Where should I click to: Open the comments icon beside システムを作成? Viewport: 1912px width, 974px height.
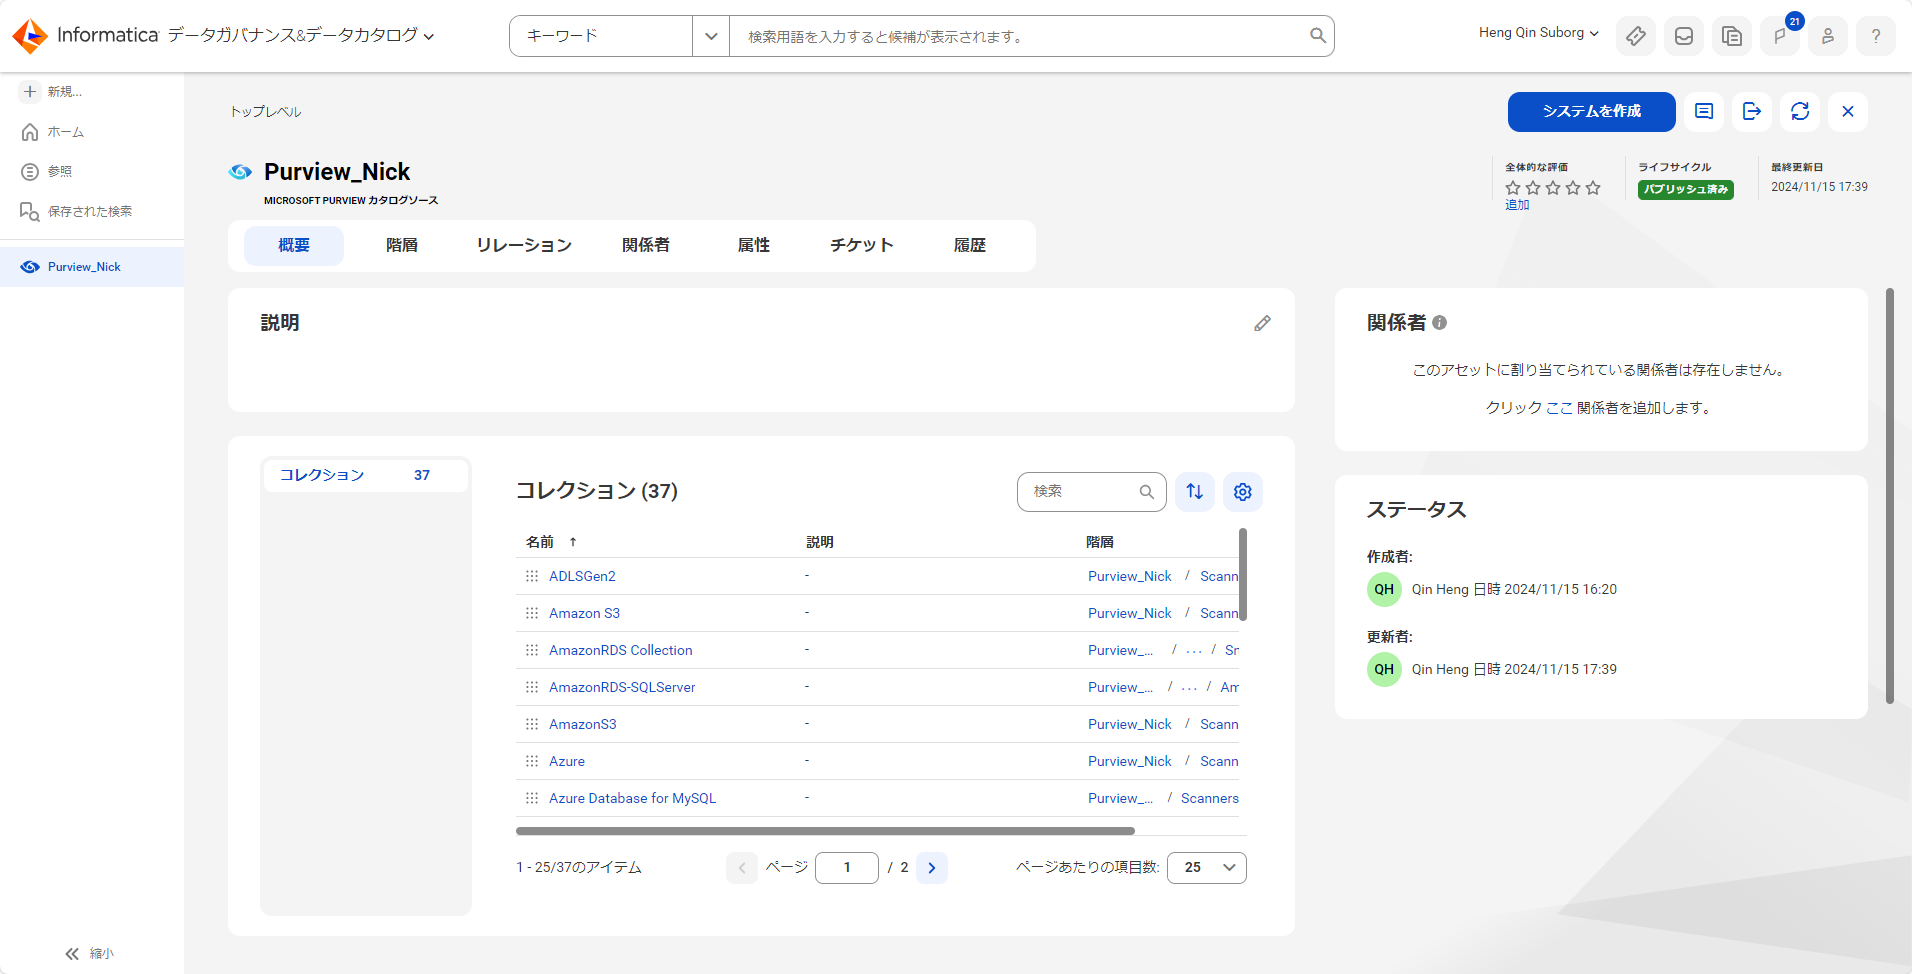tap(1704, 112)
